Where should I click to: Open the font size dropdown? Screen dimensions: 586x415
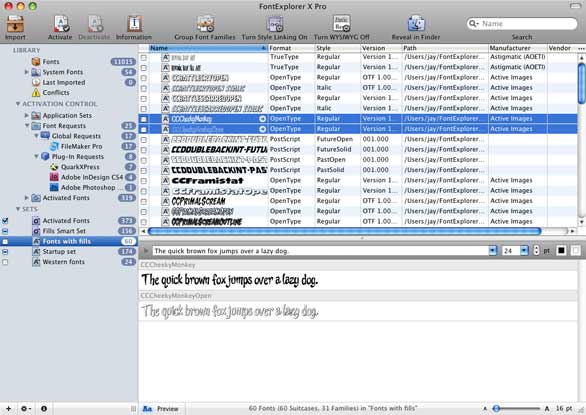[x=524, y=251]
